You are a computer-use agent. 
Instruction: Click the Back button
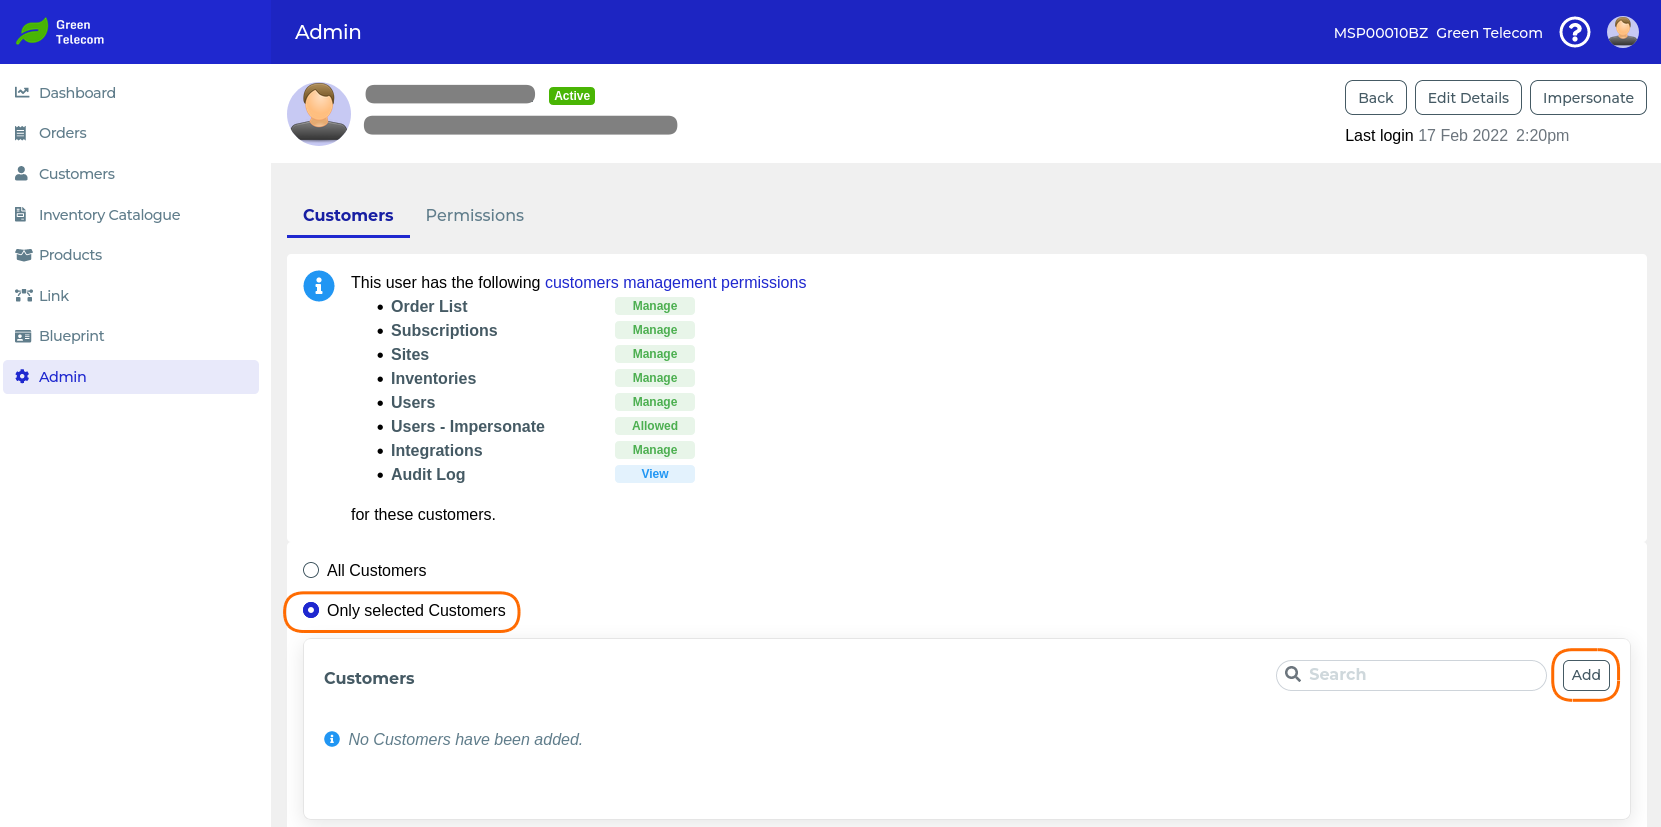[1376, 98]
